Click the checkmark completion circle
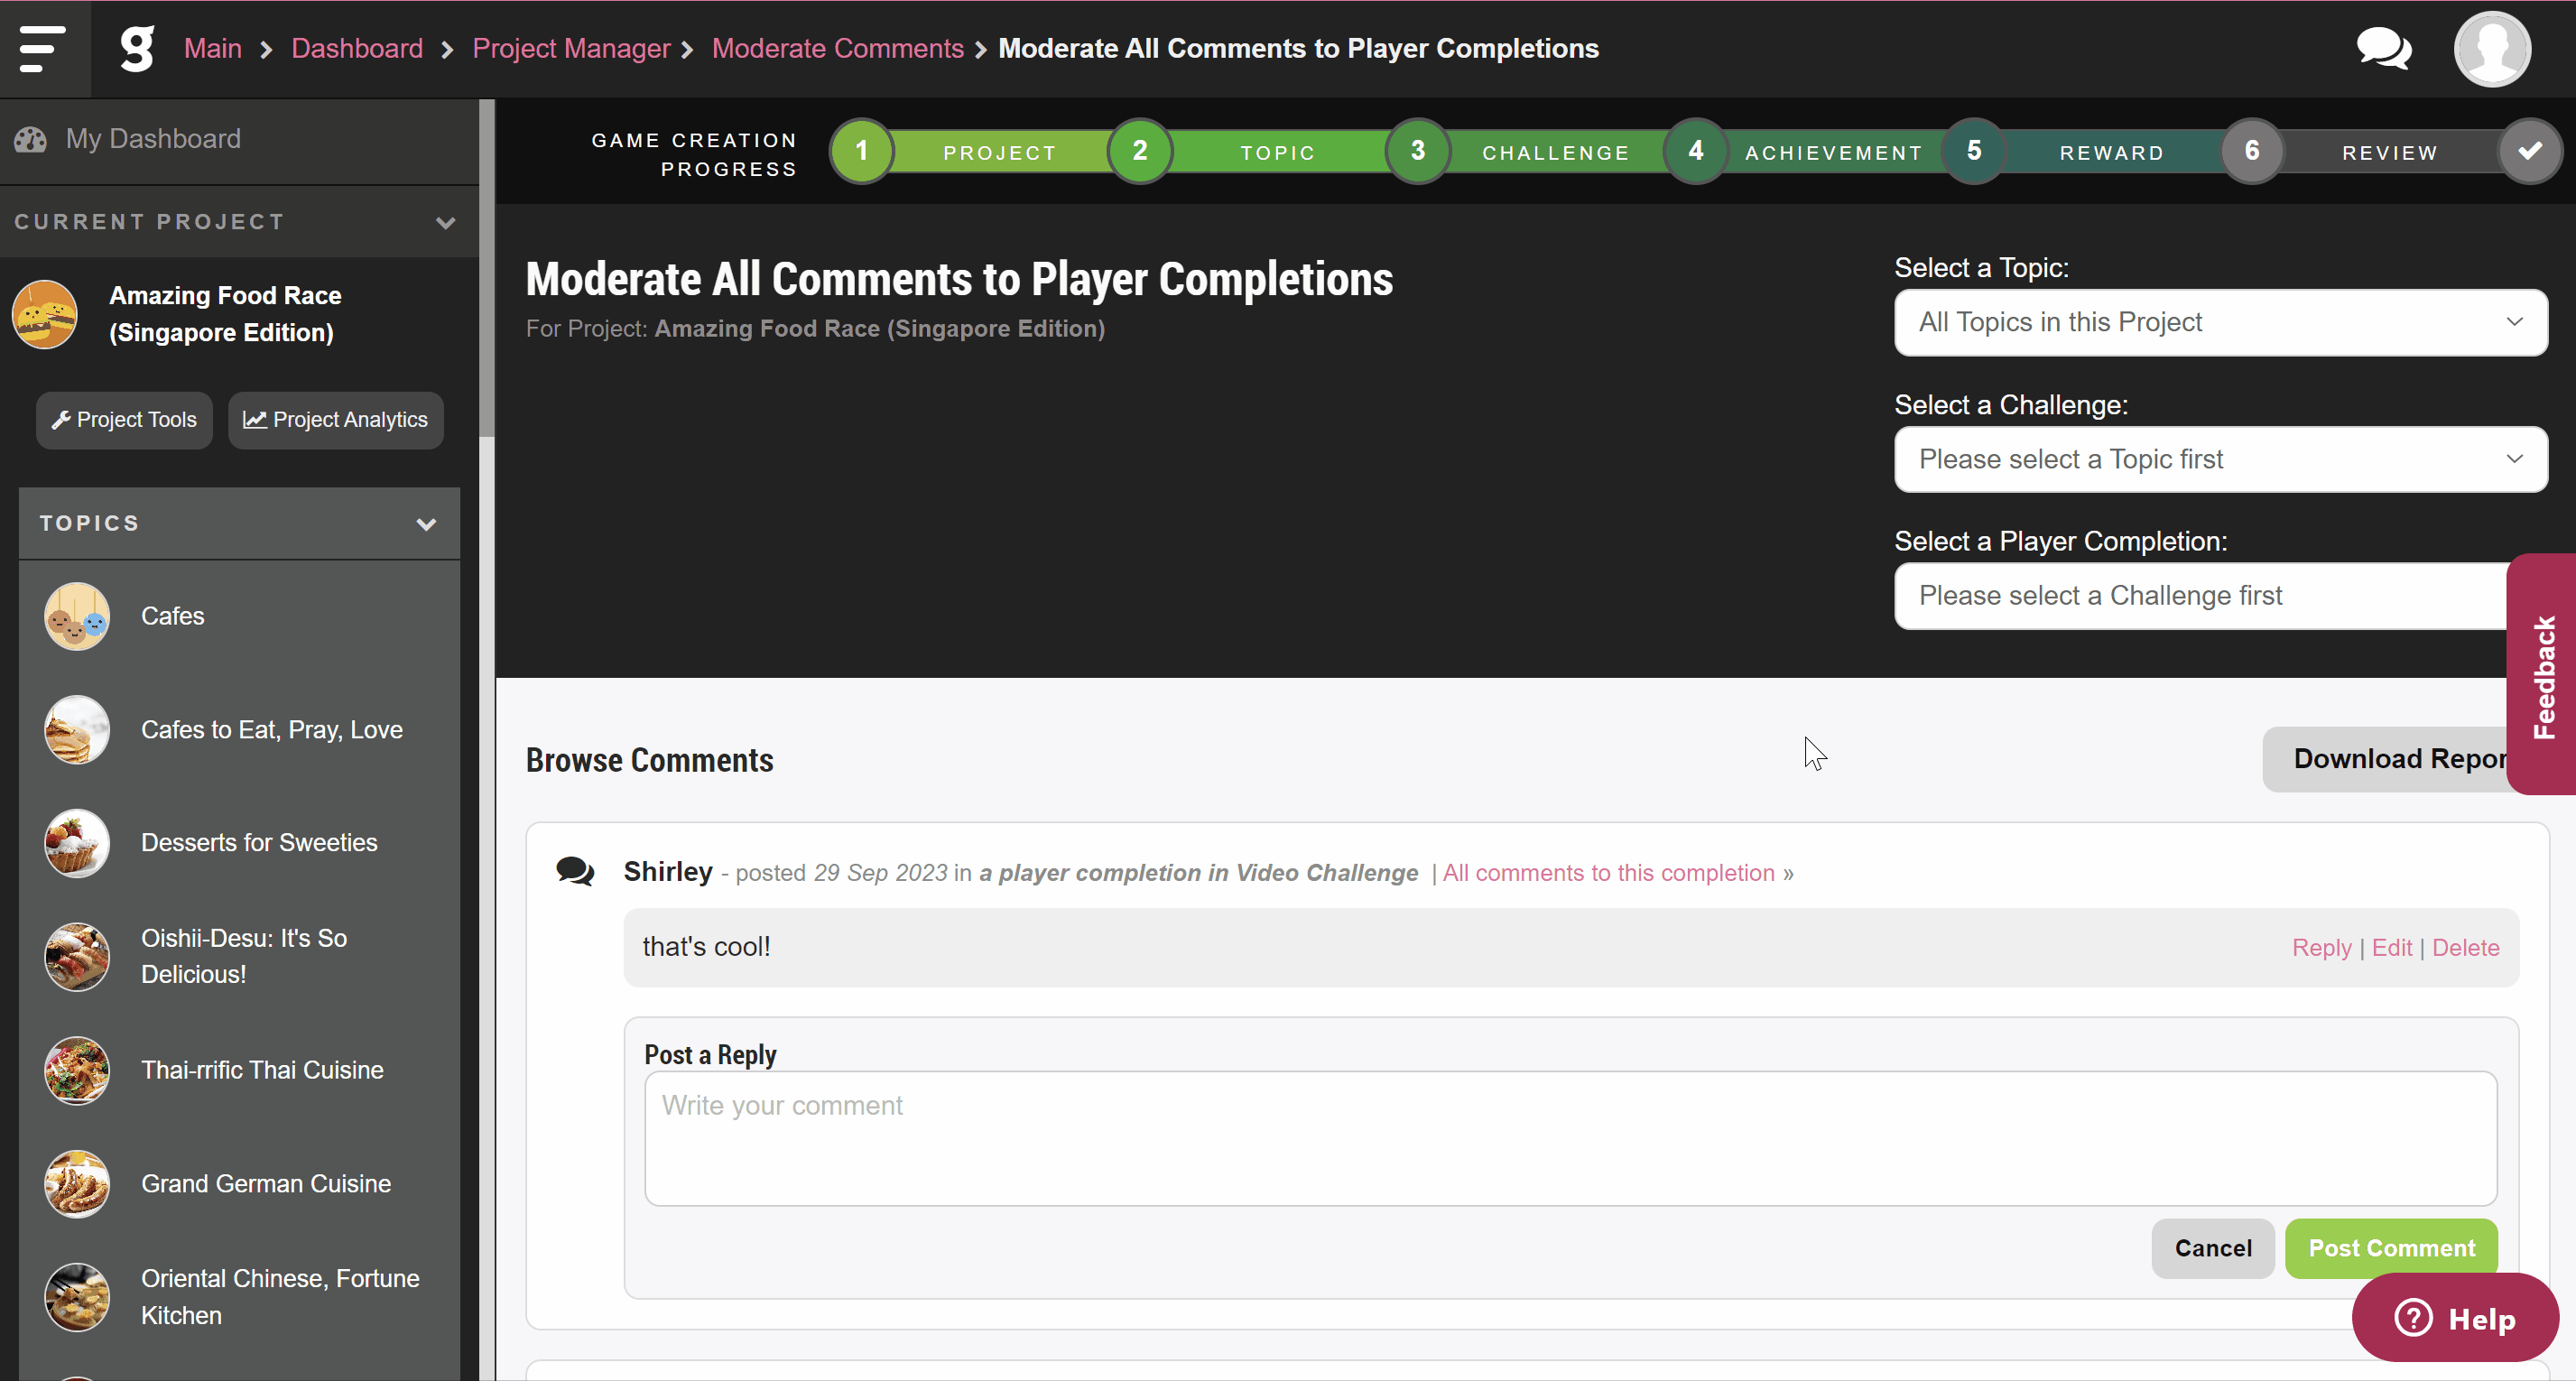2576x1381 pixels. pos(2530,151)
